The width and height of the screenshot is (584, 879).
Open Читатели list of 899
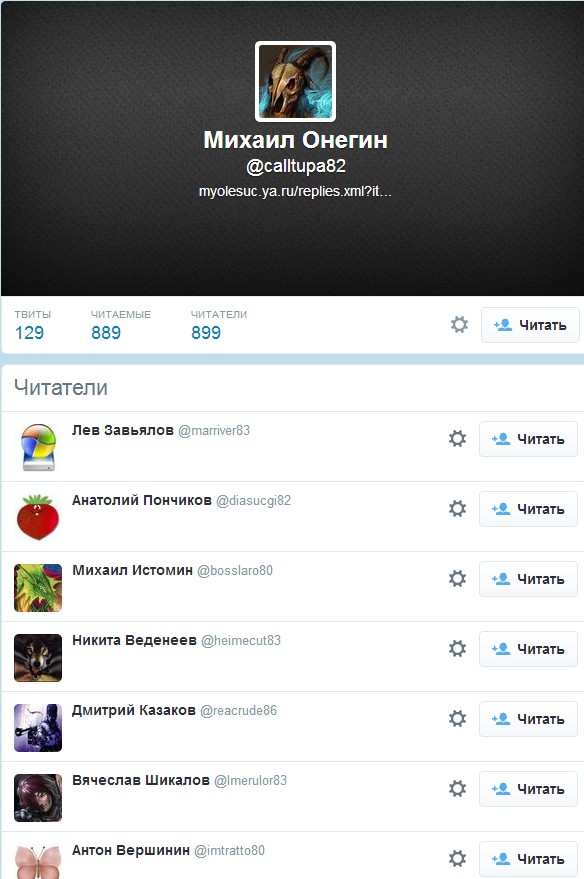pos(219,325)
